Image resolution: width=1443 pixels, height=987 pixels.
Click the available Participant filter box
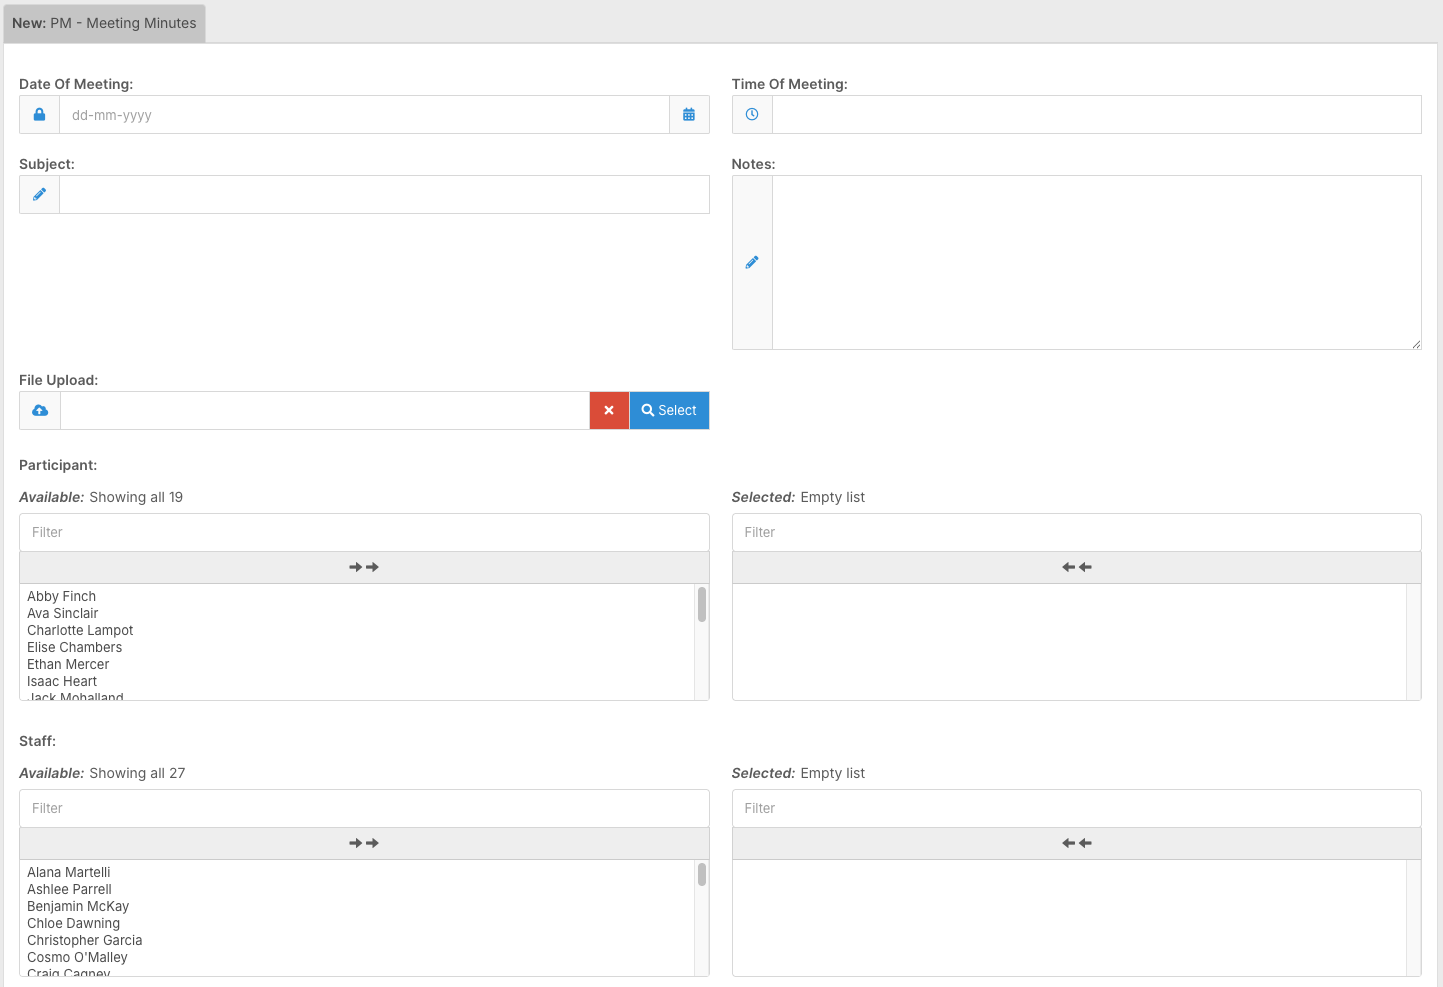[x=364, y=533]
